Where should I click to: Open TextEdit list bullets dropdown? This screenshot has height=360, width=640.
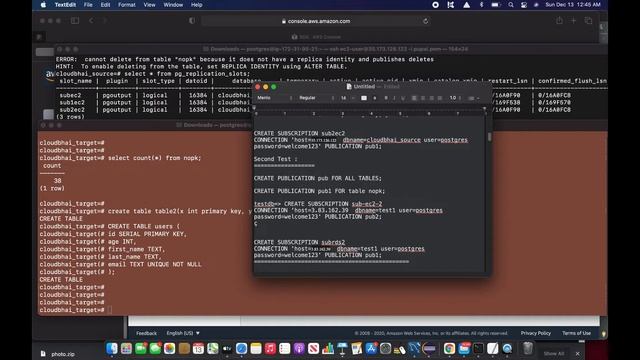coord(473,98)
